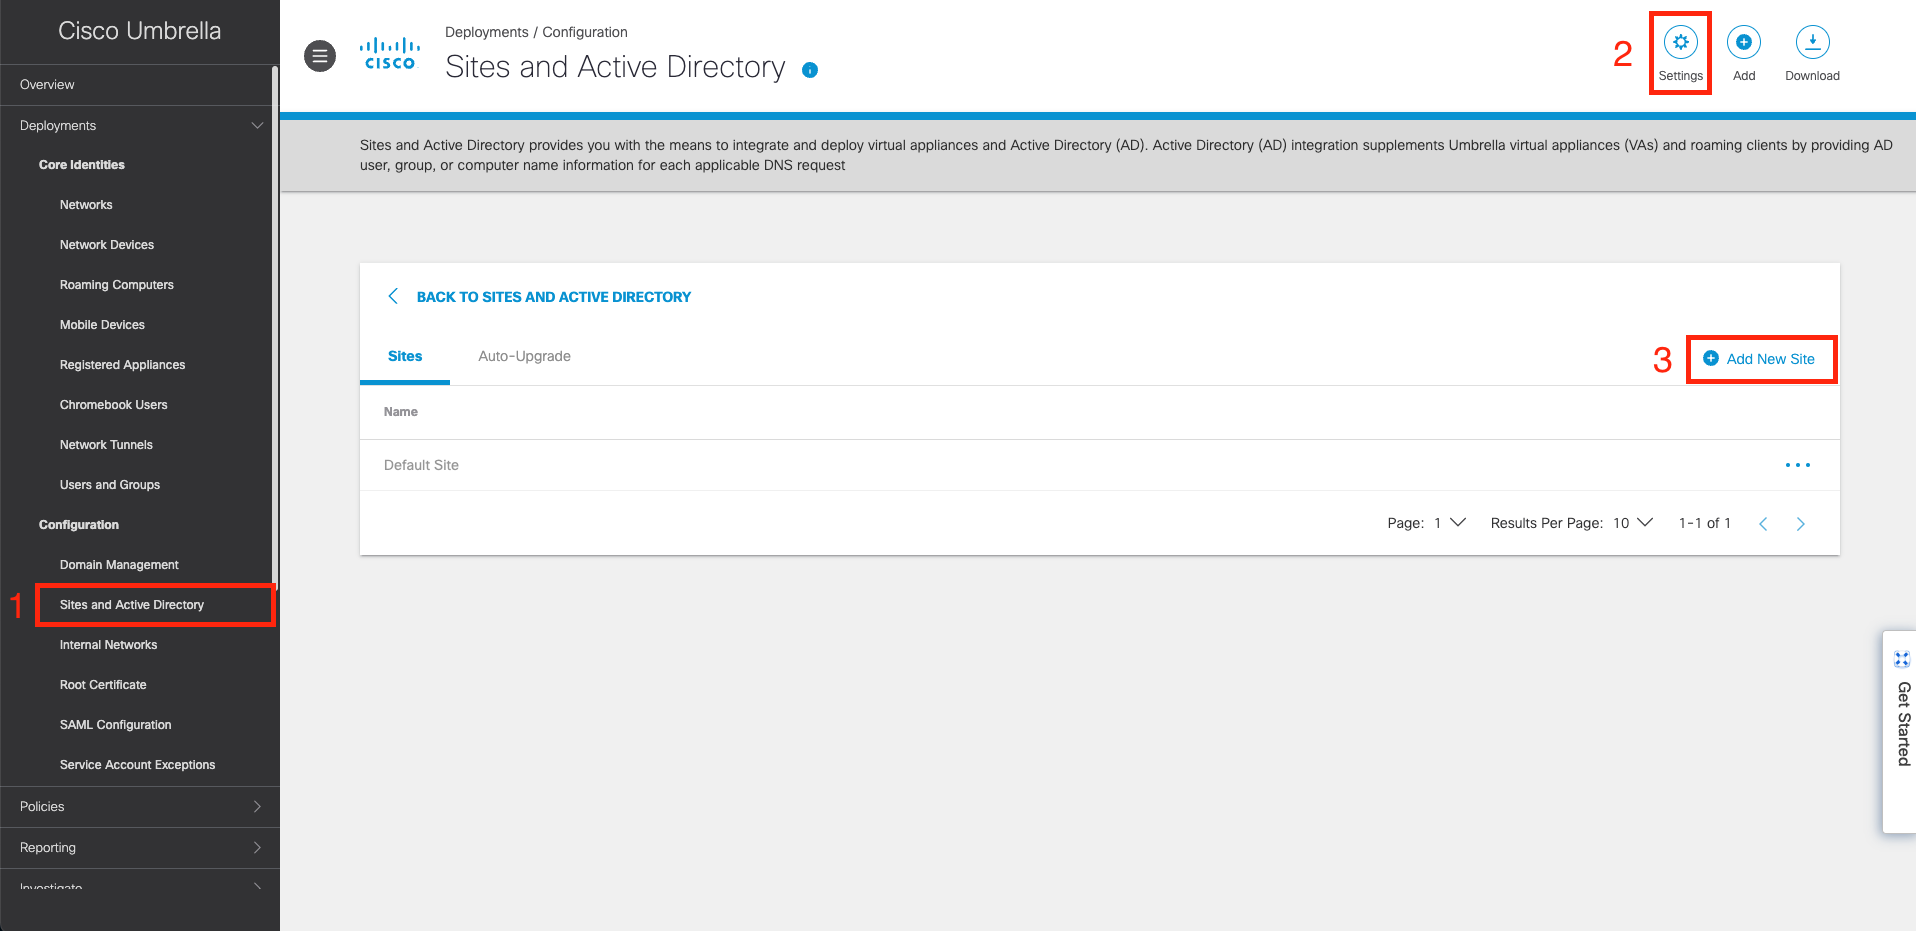This screenshot has height=931, width=1916.
Task: Go to next results page arrow
Action: tap(1800, 524)
